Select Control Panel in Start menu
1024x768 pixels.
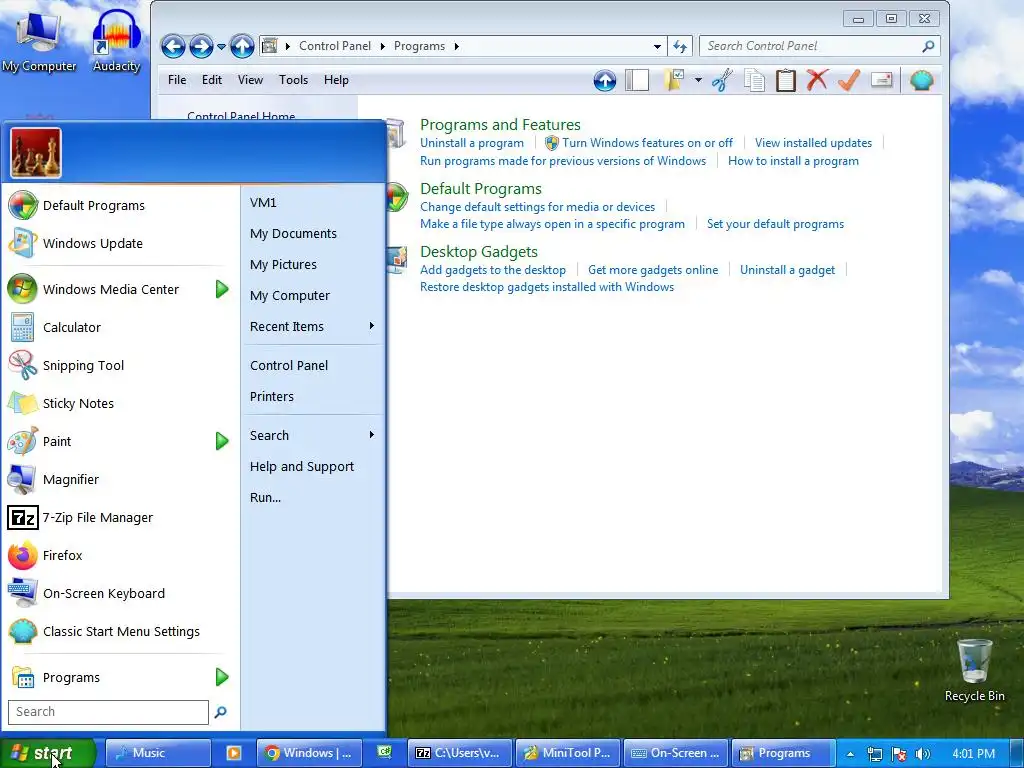click(312, 366)
